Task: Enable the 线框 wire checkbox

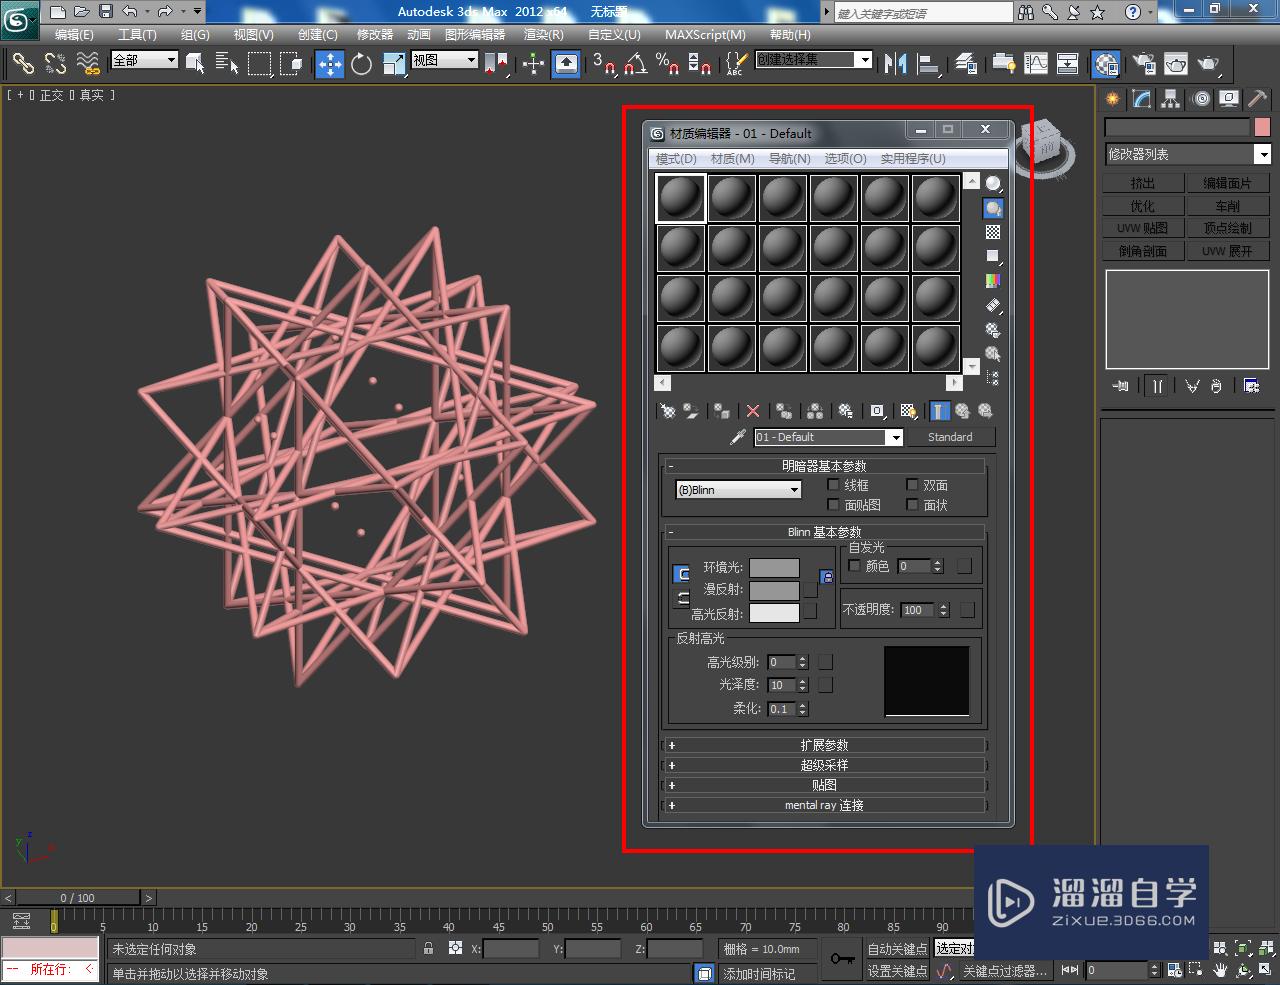Action: (834, 485)
